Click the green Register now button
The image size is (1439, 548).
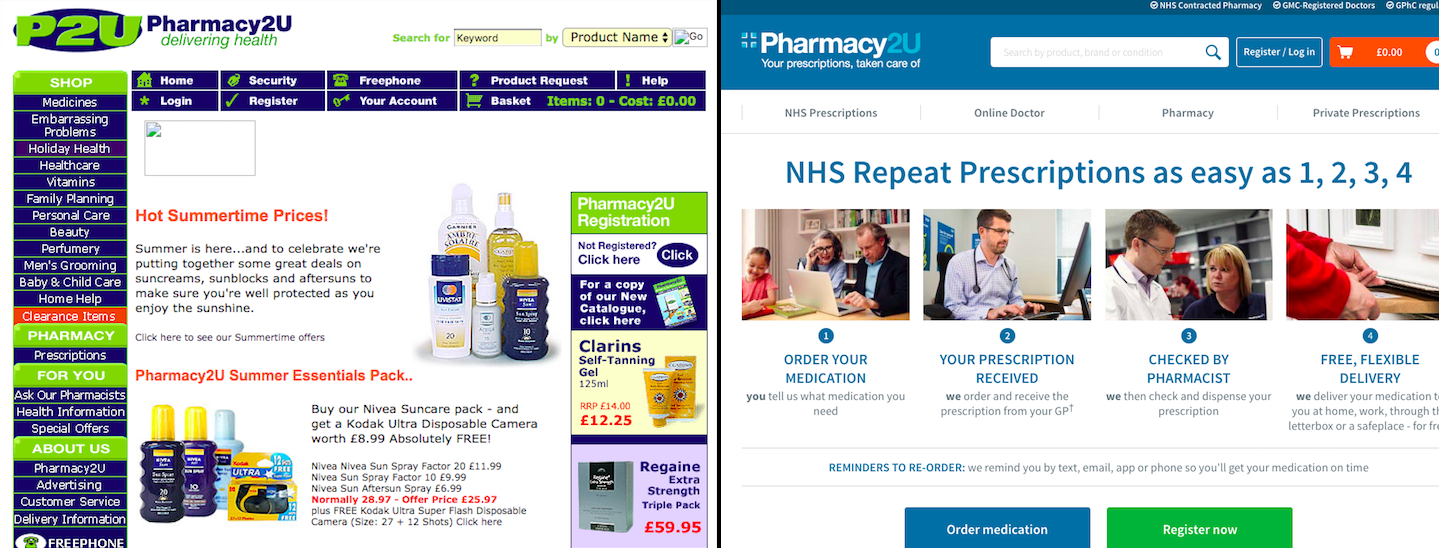click(1199, 528)
